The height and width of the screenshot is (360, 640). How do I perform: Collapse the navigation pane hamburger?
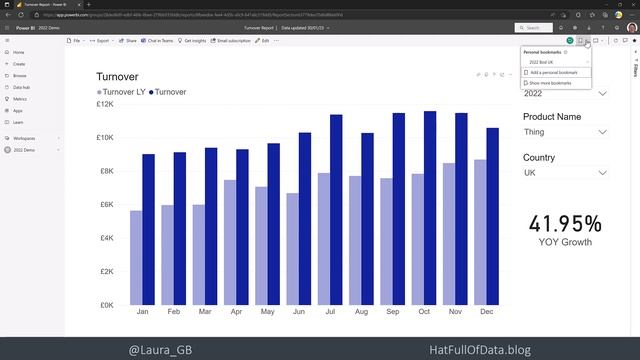(7, 40)
